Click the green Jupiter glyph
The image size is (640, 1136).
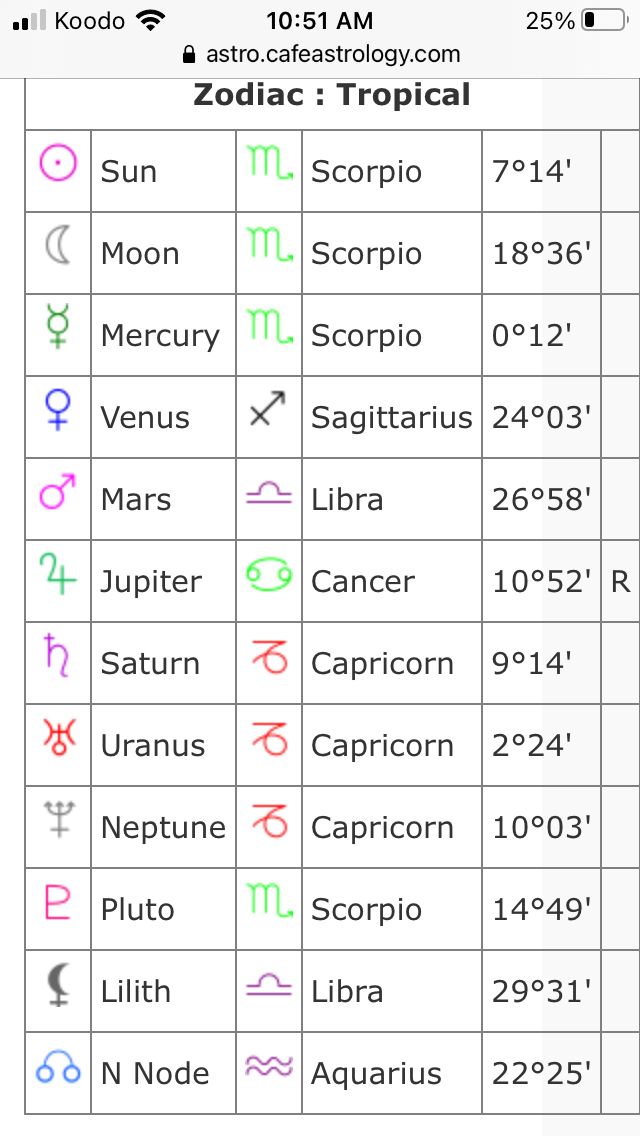click(x=58, y=573)
